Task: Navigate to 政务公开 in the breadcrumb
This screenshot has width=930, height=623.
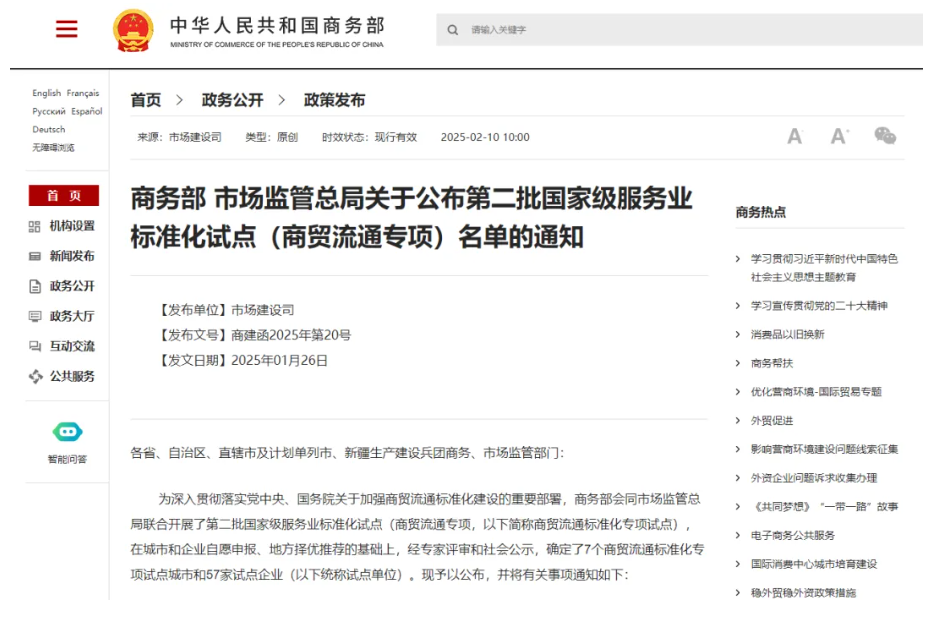Action: tap(233, 100)
